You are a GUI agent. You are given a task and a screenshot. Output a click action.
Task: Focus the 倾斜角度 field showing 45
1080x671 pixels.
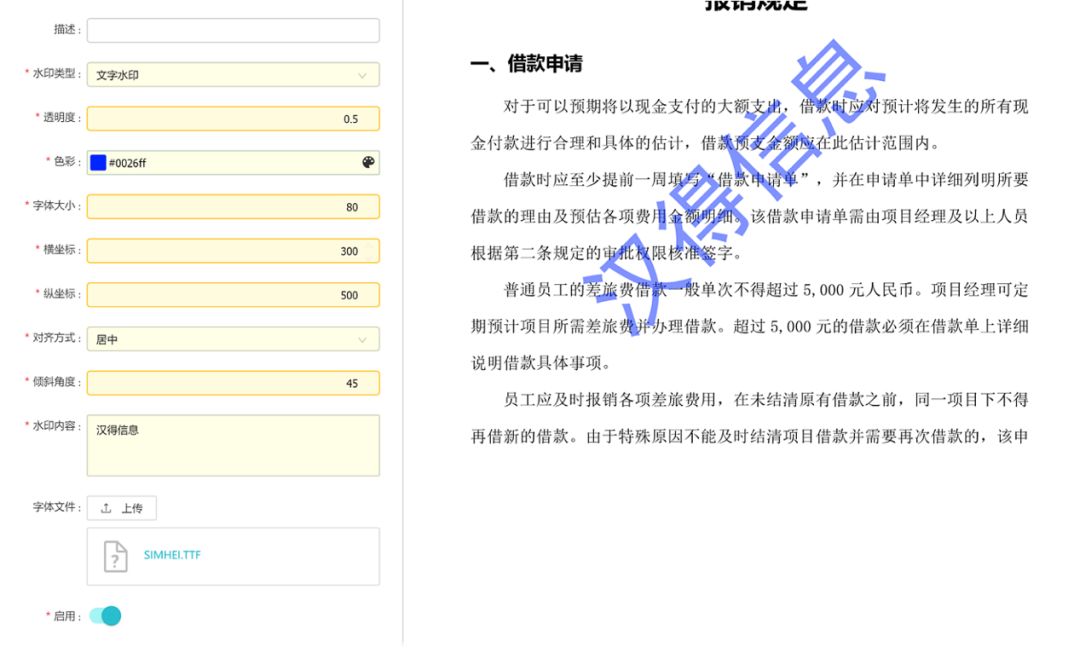(x=232, y=383)
